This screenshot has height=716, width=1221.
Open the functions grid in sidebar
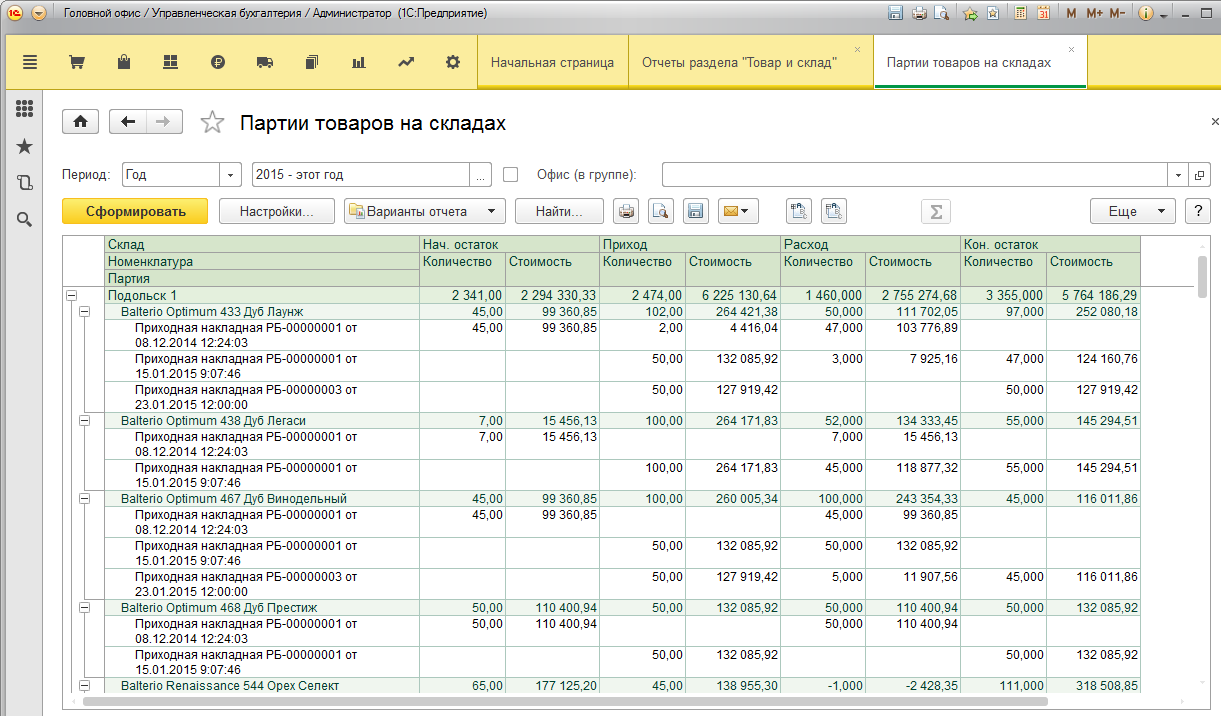tap(25, 109)
